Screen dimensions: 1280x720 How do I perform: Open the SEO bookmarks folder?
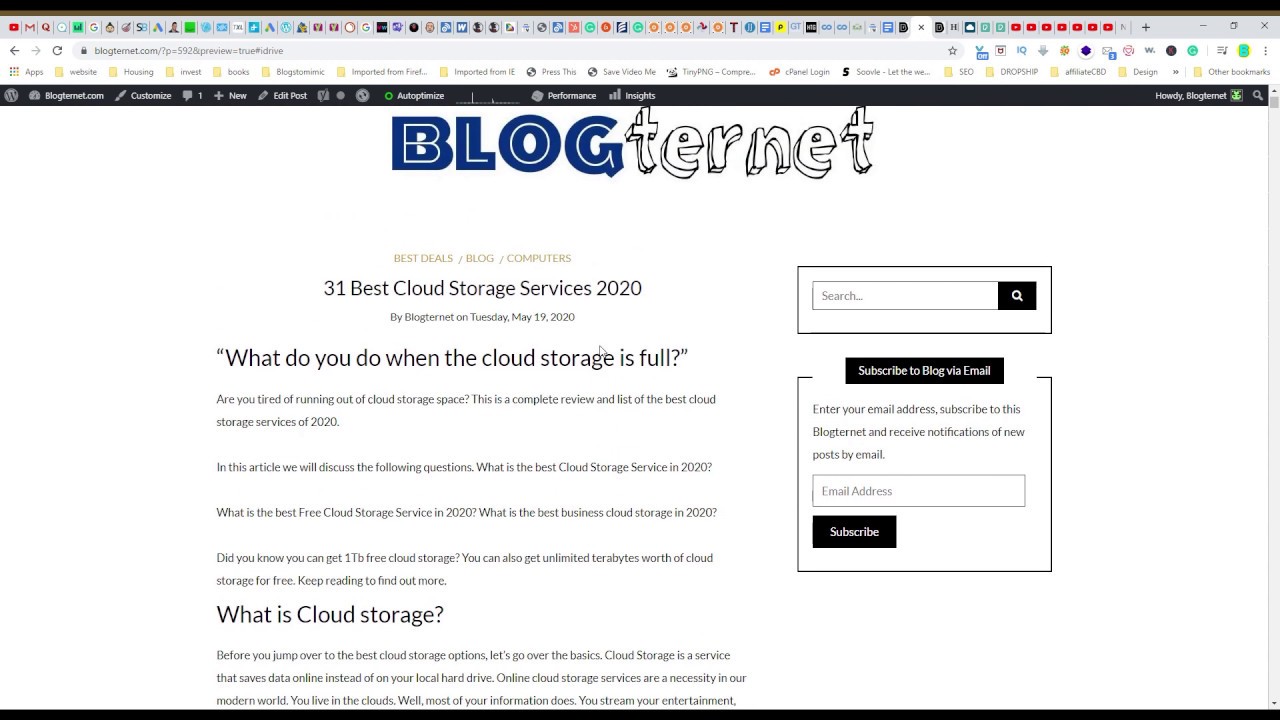pyautogui.click(x=958, y=72)
